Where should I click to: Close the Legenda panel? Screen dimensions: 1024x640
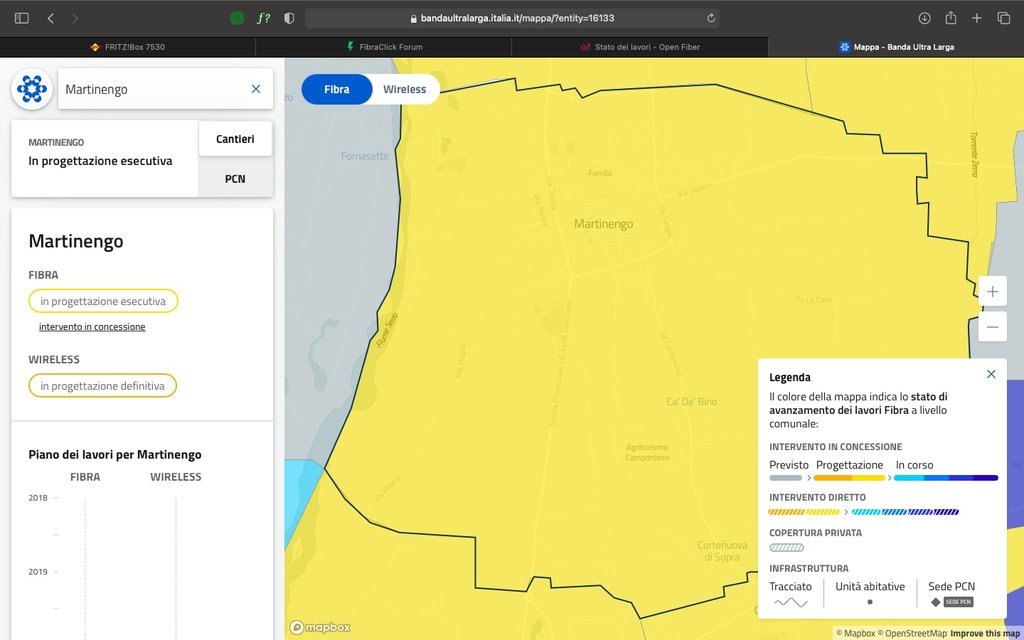tap(991, 374)
